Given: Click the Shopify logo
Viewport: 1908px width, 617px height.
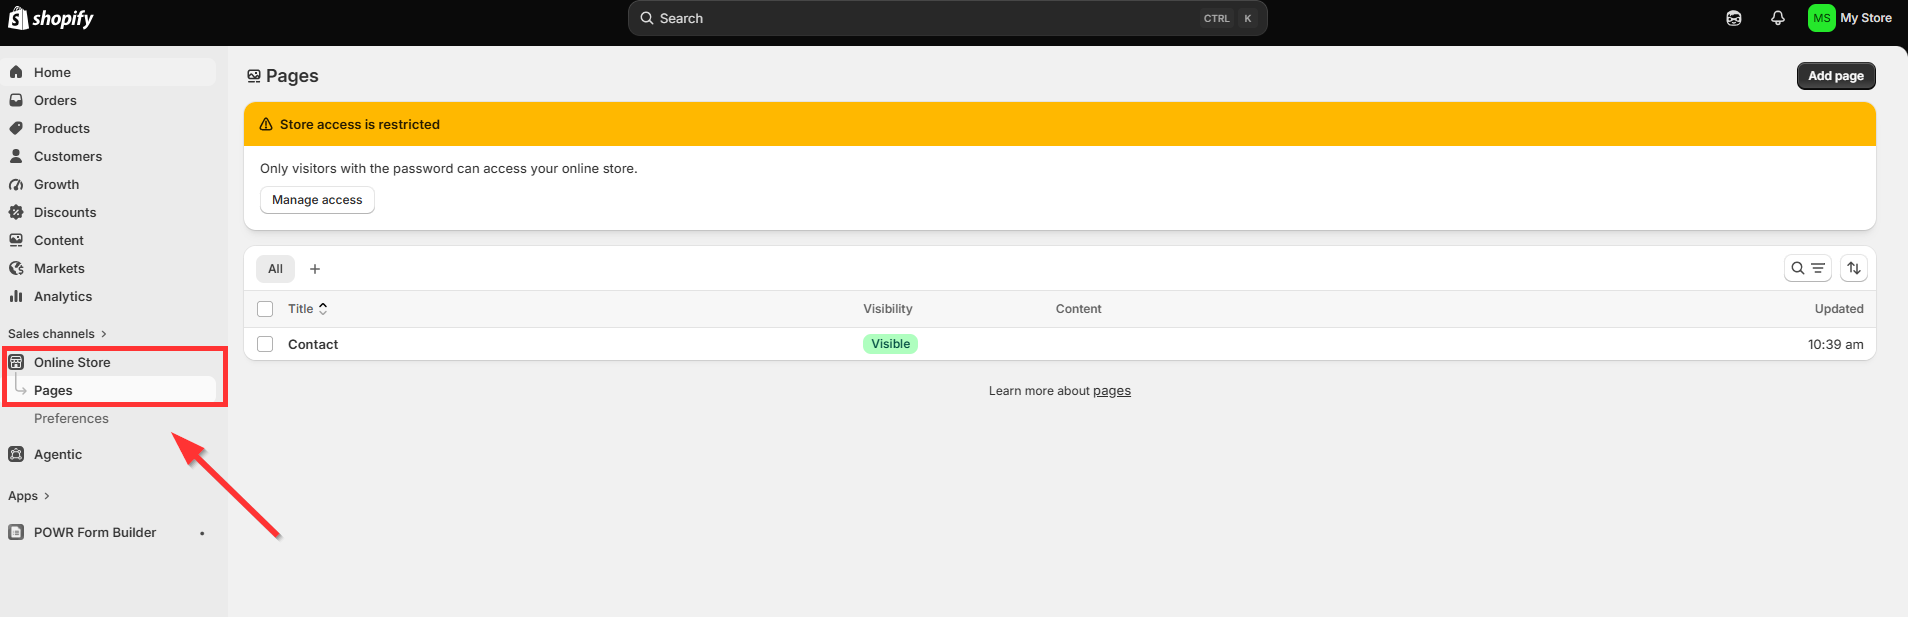Looking at the screenshot, I should (51, 18).
